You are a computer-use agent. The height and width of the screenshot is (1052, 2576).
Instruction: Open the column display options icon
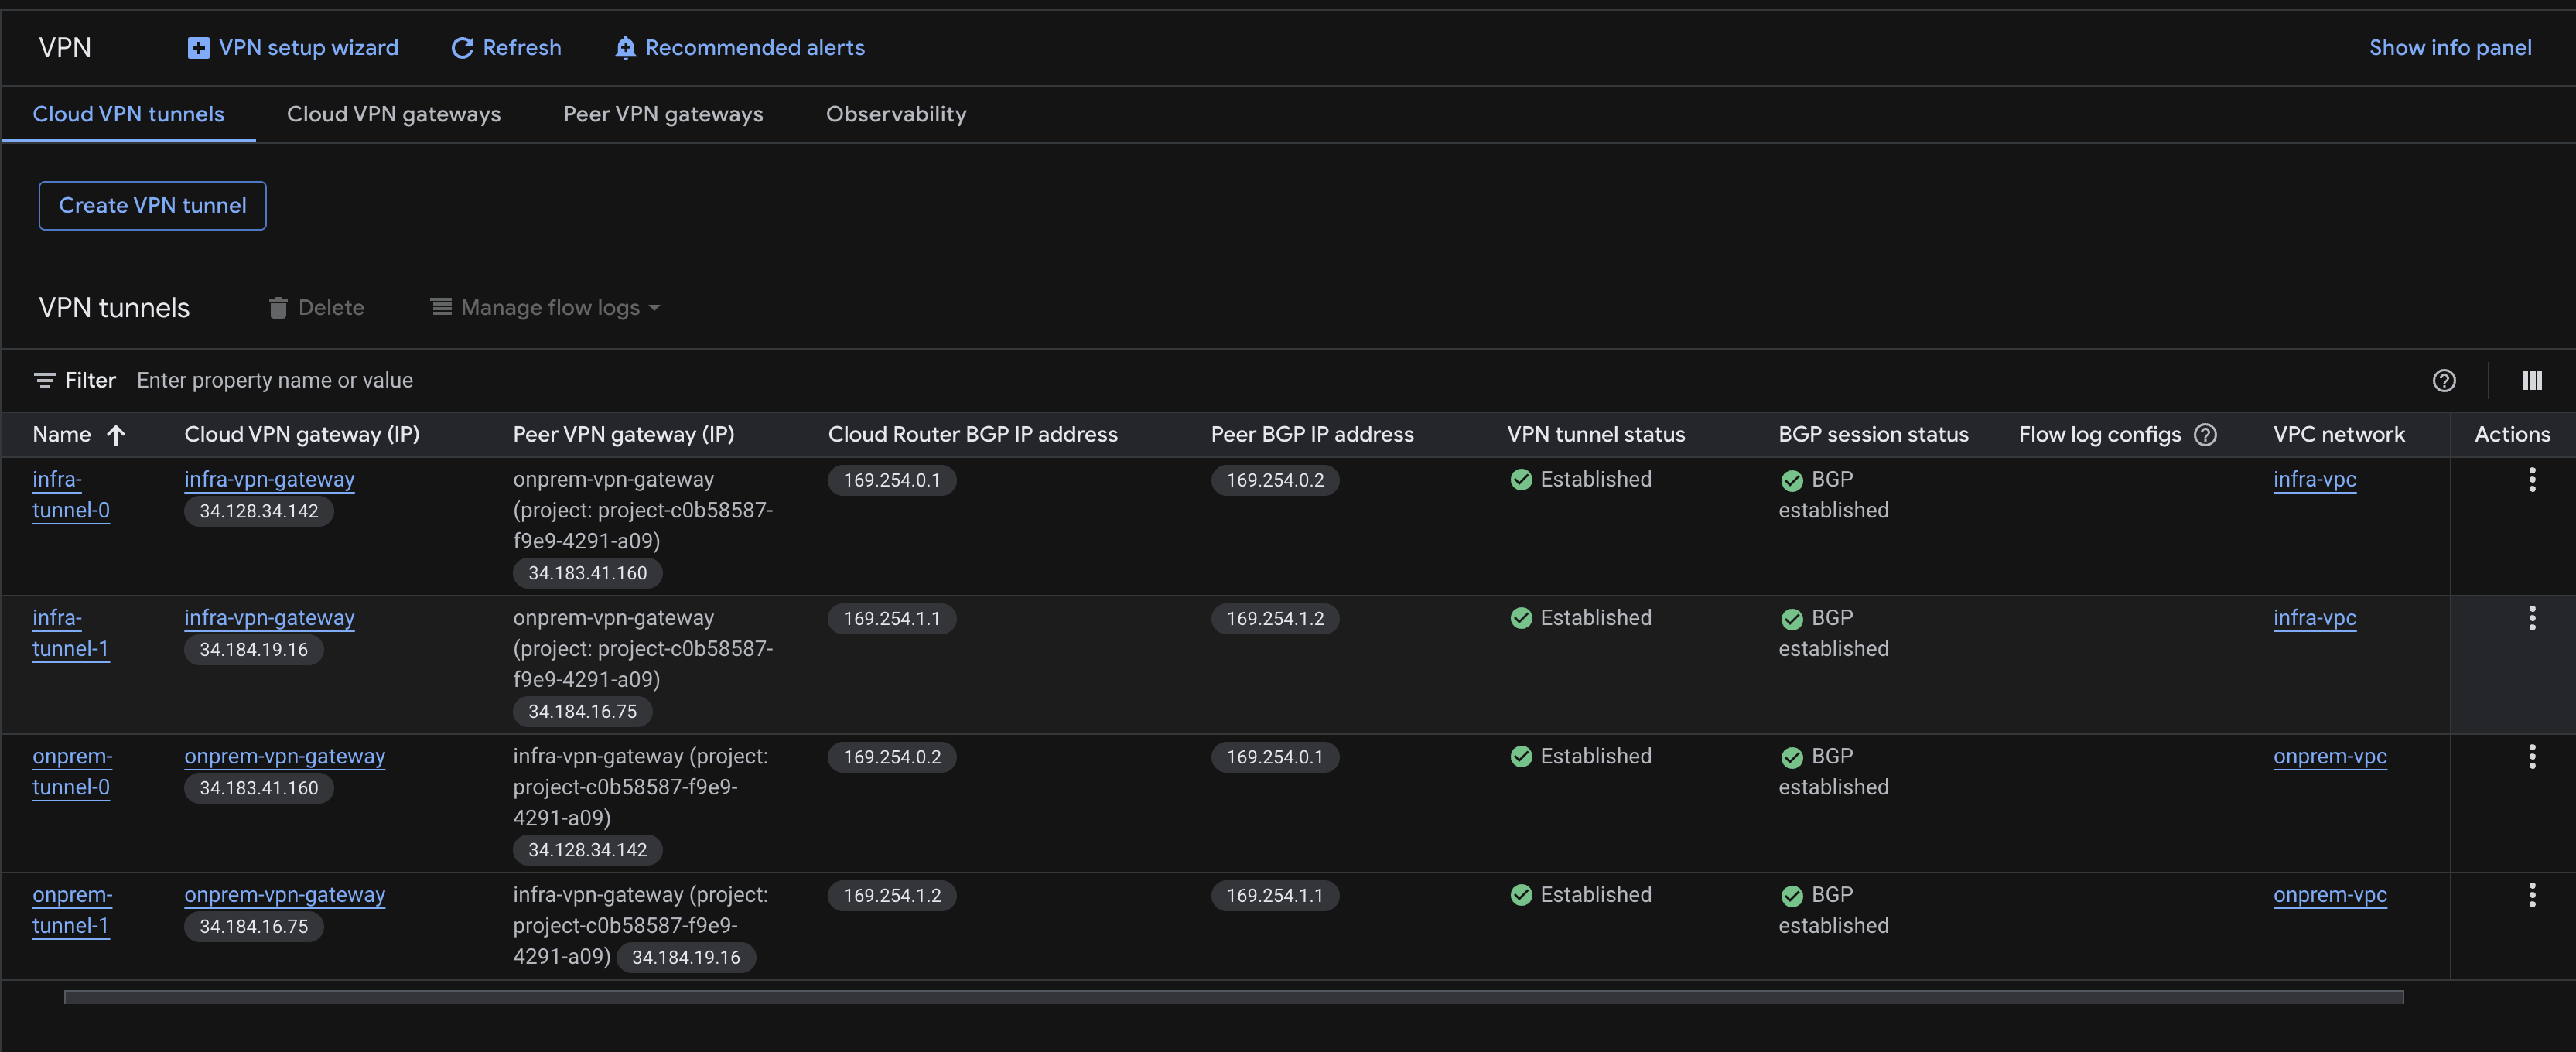pos(2533,380)
